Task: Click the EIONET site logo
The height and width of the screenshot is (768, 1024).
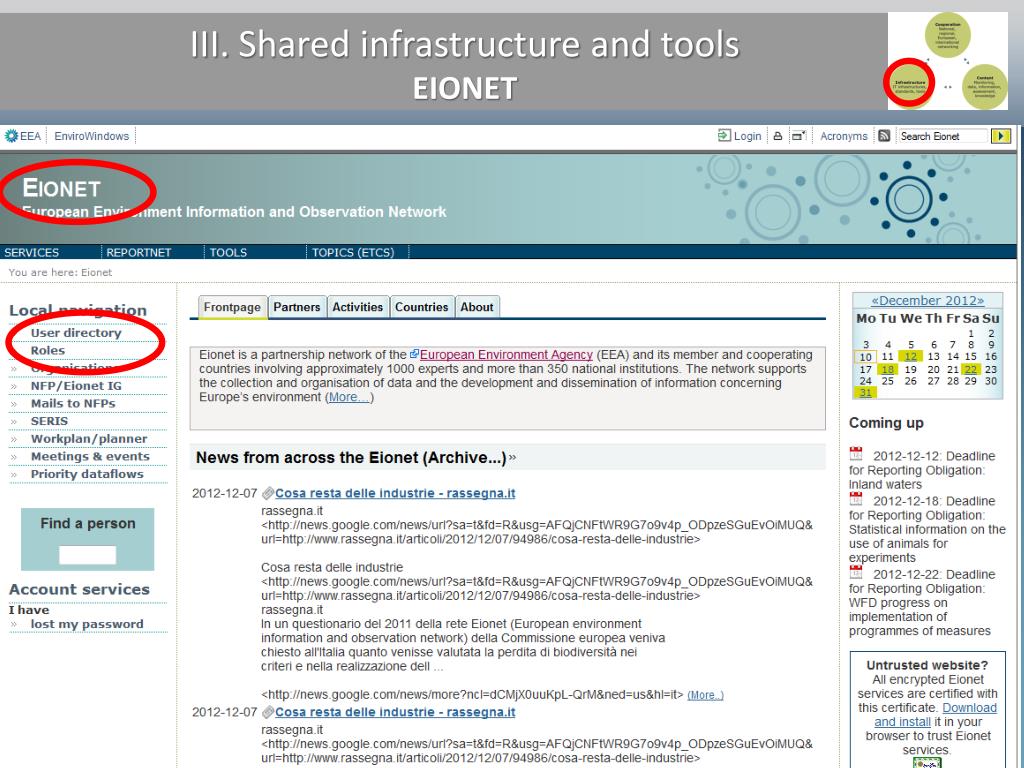Action: (x=61, y=188)
